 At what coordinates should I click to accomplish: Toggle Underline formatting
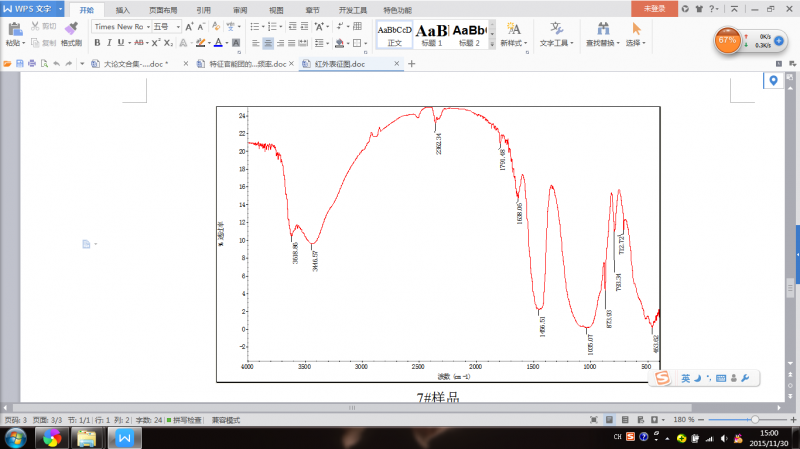tap(120, 43)
